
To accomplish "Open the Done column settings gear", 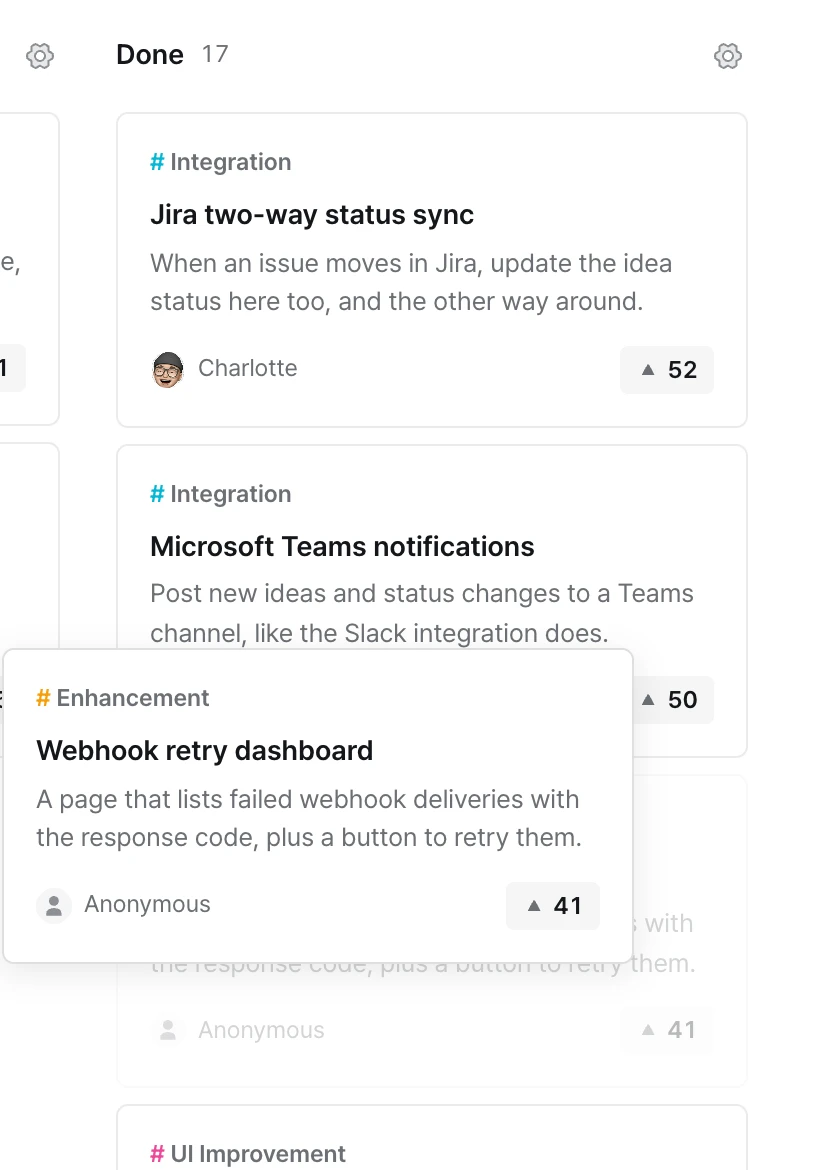I will [x=727, y=55].
